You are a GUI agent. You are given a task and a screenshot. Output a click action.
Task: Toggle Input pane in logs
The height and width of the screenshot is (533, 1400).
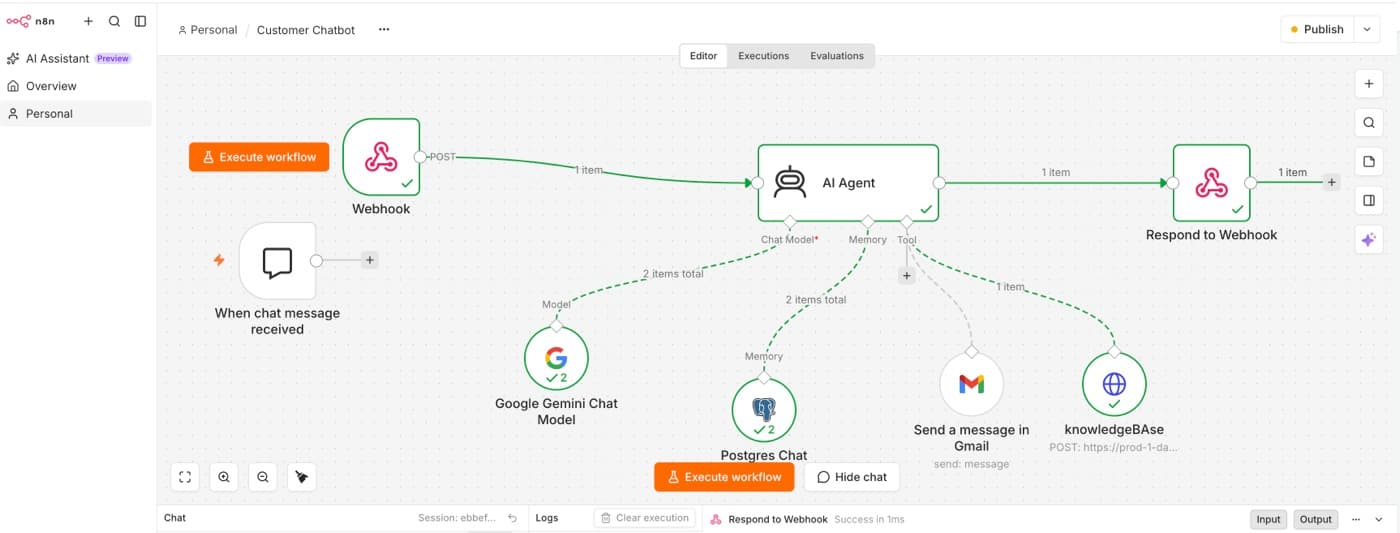[x=1268, y=519]
